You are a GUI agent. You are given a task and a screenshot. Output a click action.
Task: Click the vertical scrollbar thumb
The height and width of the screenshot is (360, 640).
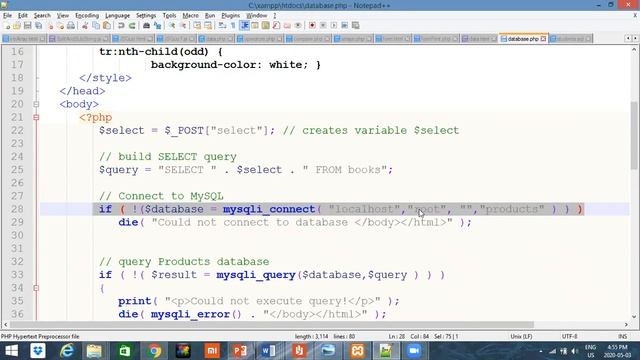(x=634, y=135)
